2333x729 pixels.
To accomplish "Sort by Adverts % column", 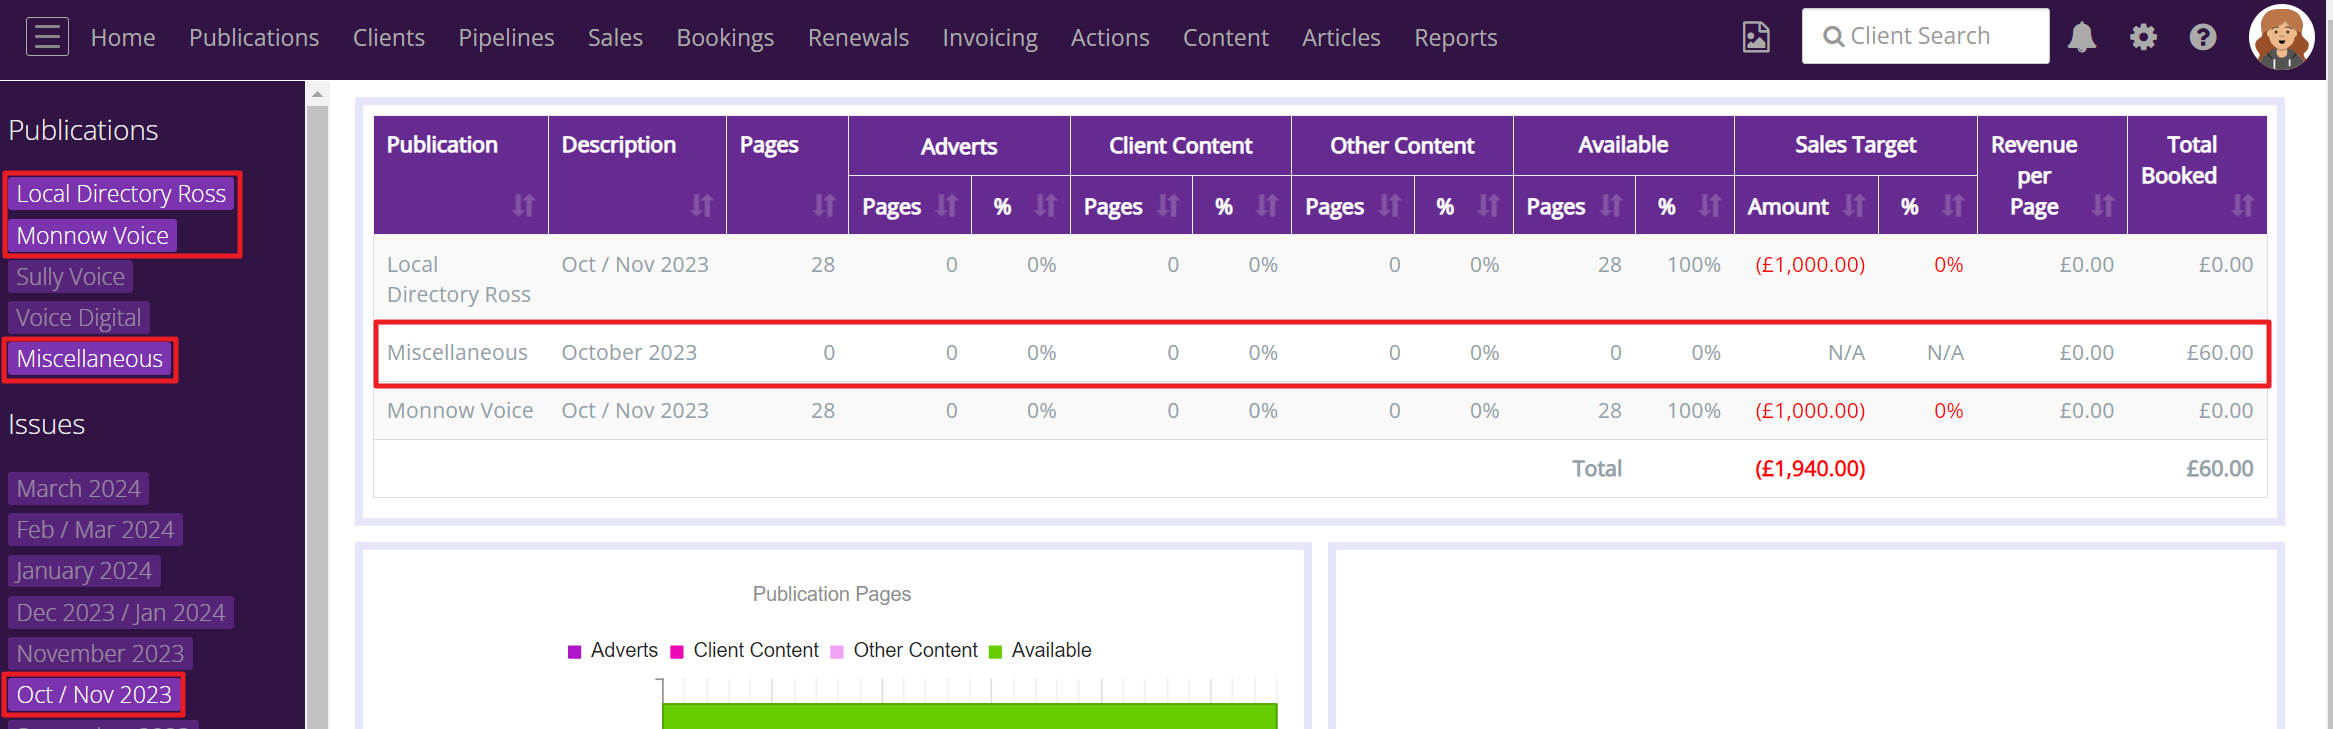I will (x=1046, y=206).
